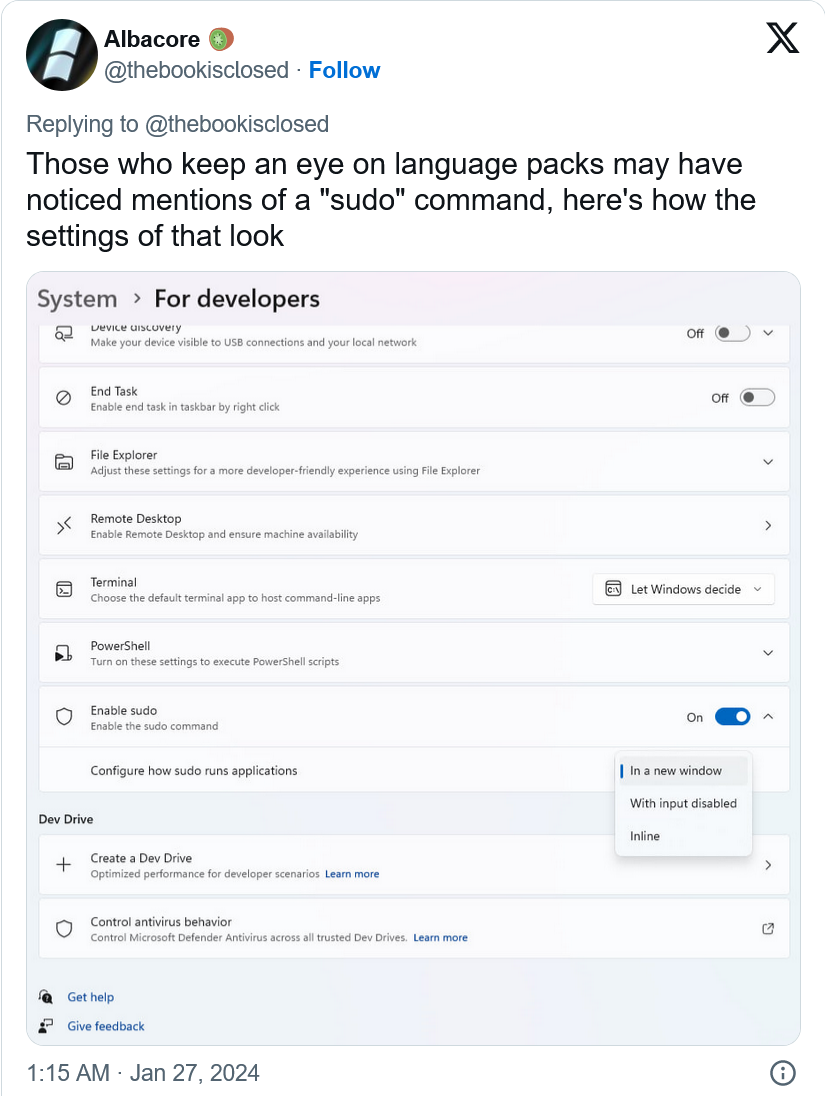This screenshot has height=1096, width=825.
Task: Collapse the Enable sudo section chevron
Action: 768,717
